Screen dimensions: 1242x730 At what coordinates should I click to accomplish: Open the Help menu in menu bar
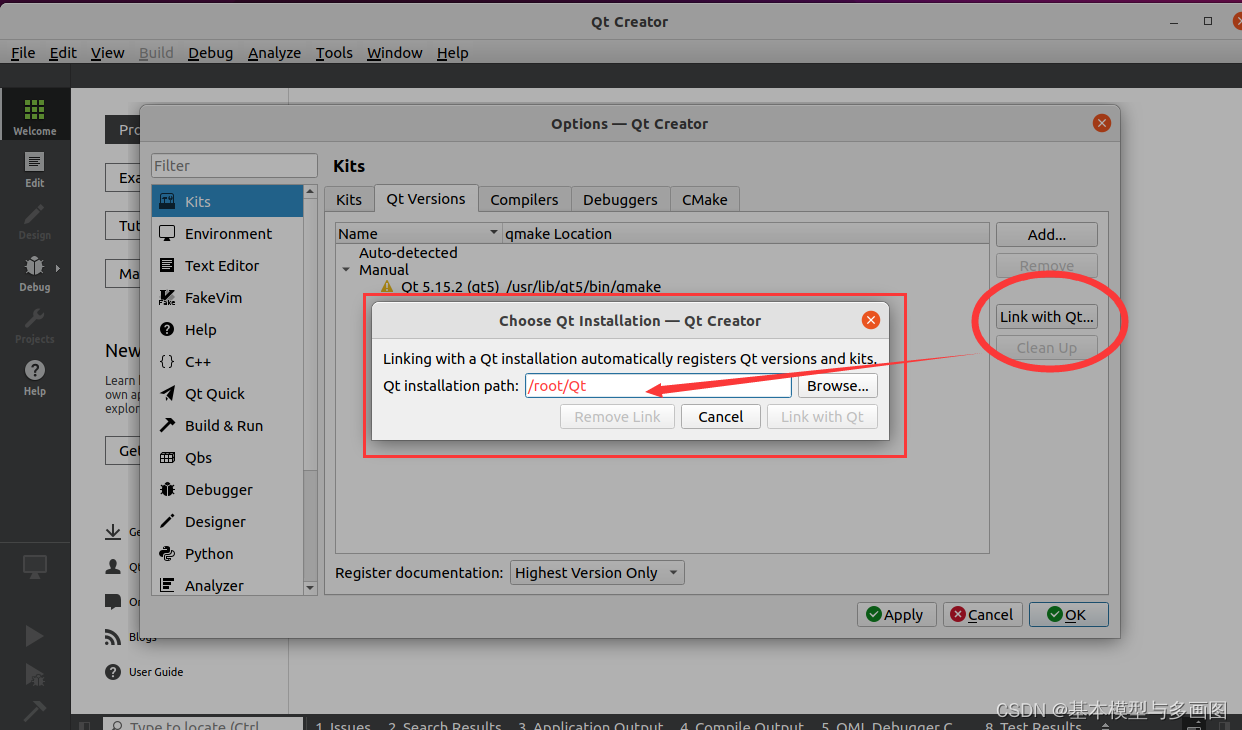(452, 53)
